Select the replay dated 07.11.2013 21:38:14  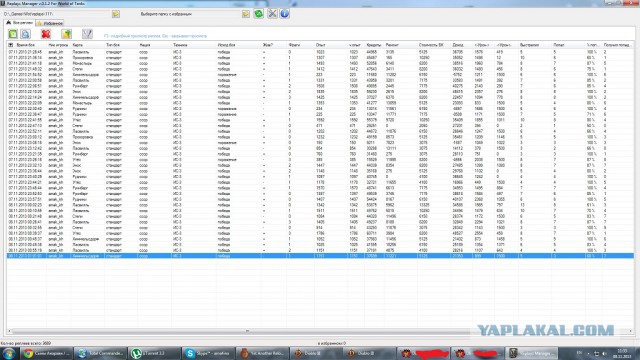pyautogui.click(x=320, y=58)
